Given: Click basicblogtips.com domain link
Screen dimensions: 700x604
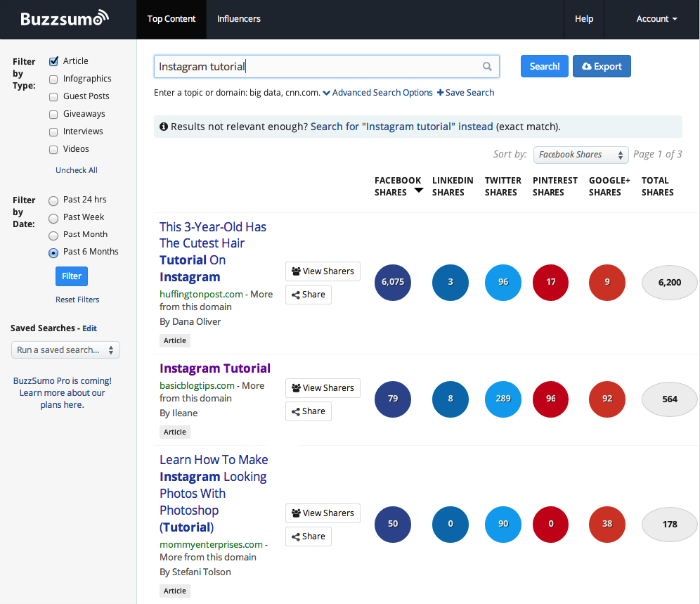Looking at the screenshot, I should pyautogui.click(x=196, y=386).
